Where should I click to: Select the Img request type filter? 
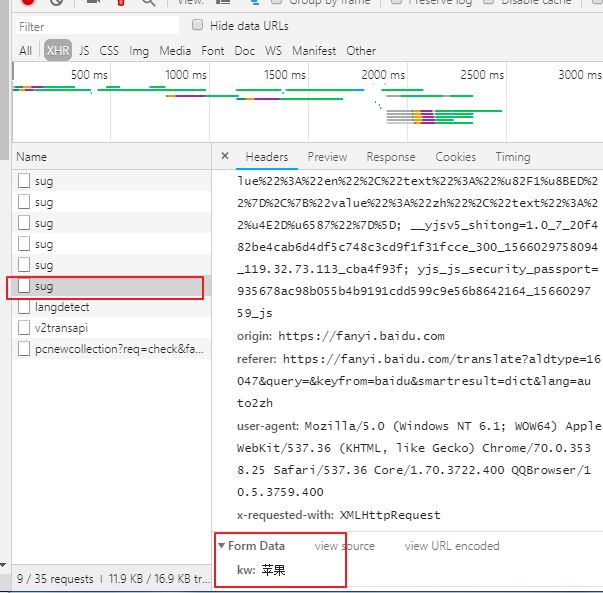coord(139,51)
